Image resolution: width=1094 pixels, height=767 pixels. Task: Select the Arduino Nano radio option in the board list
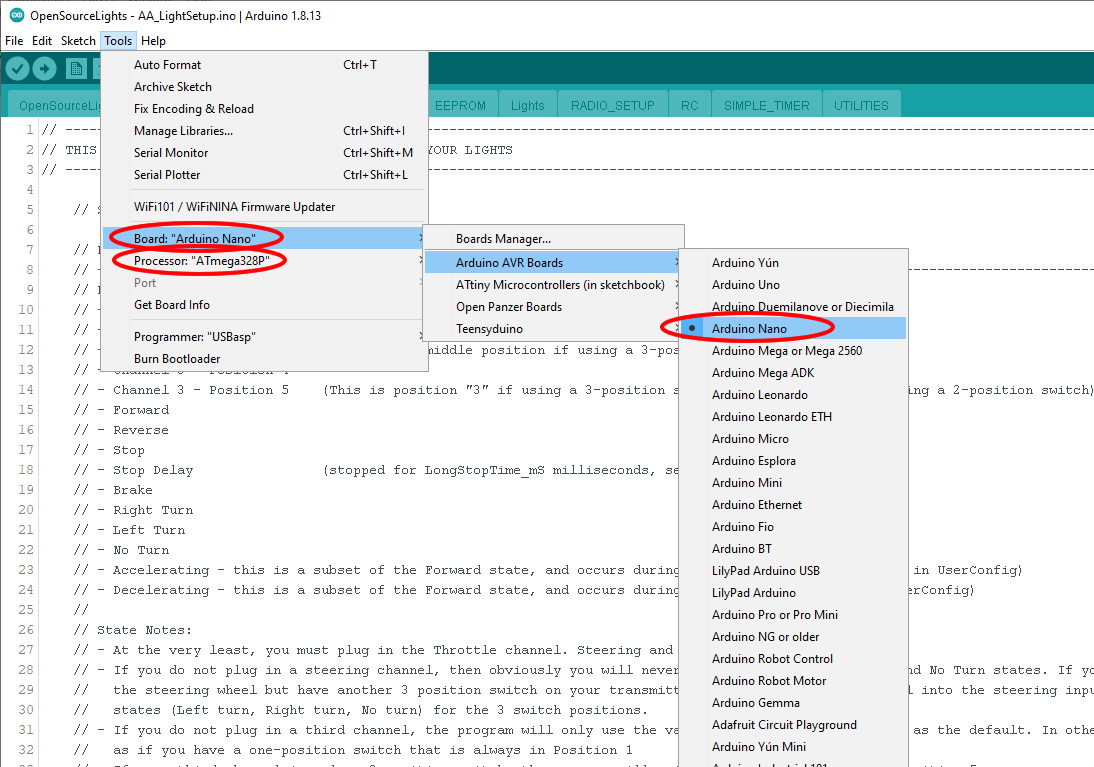click(x=749, y=329)
